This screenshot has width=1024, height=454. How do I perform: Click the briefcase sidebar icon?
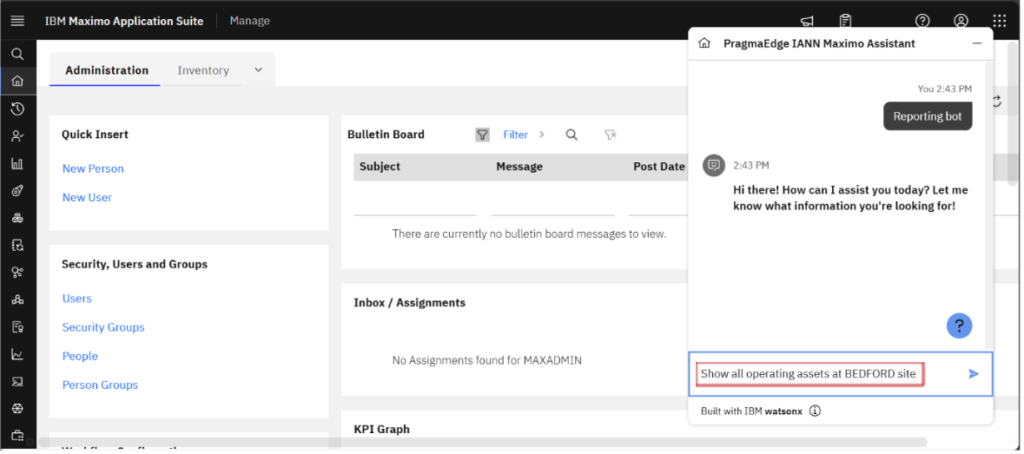coord(18,435)
